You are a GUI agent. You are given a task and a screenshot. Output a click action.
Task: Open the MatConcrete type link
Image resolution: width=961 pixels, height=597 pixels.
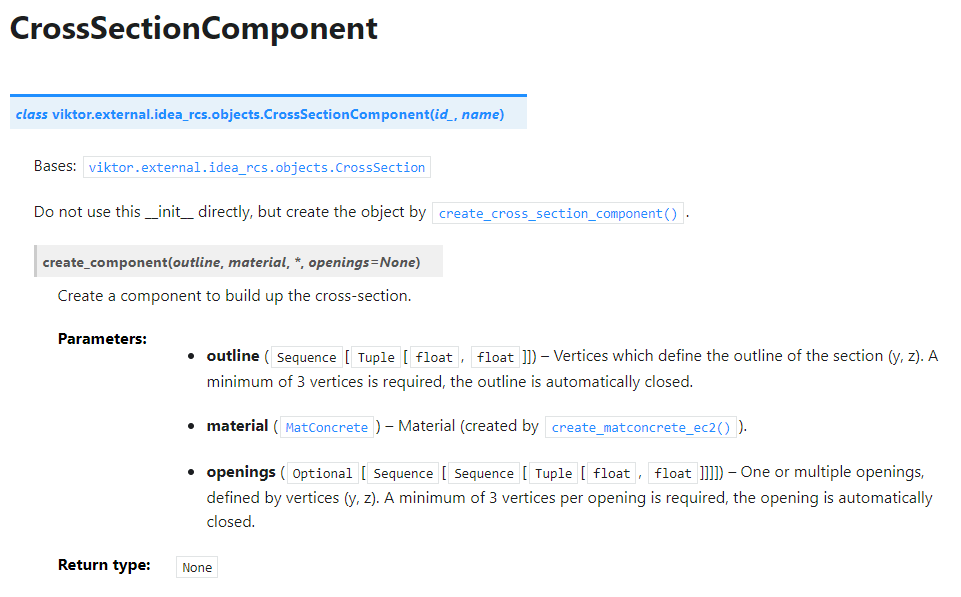pos(327,427)
